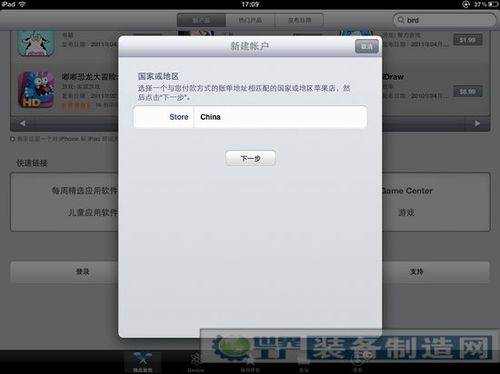Tap the 支持 button at the bottom right
The width and height of the screenshot is (500, 374).
click(x=436, y=272)
